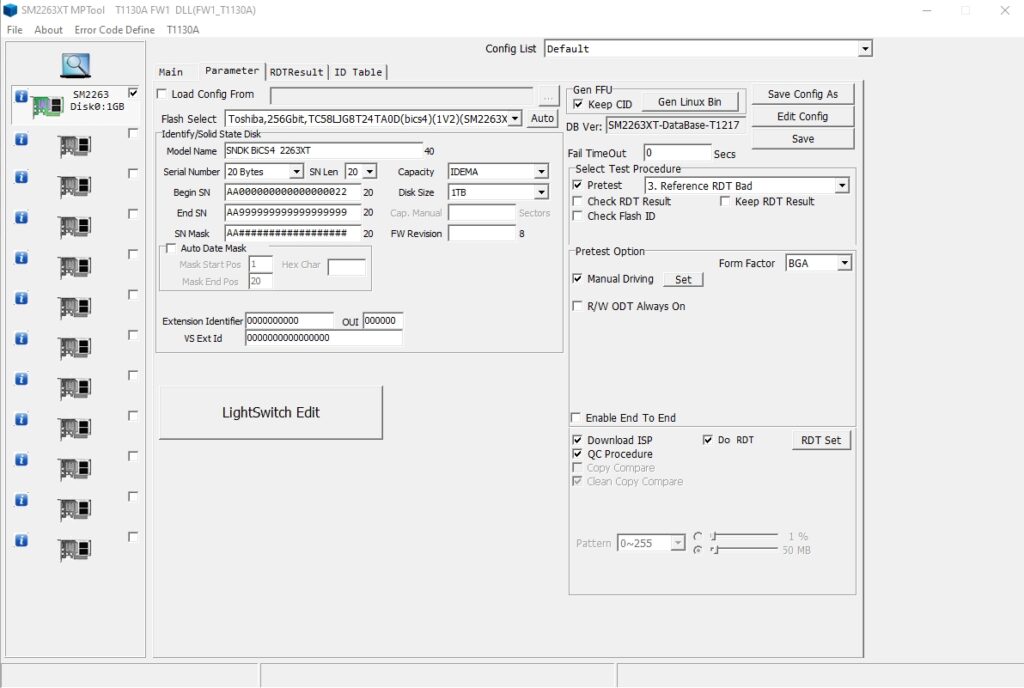Viewport: 1024px width, 688px height.
Task: Click the SM2263XT MPTool title bar icon
Action: [10, 10]
